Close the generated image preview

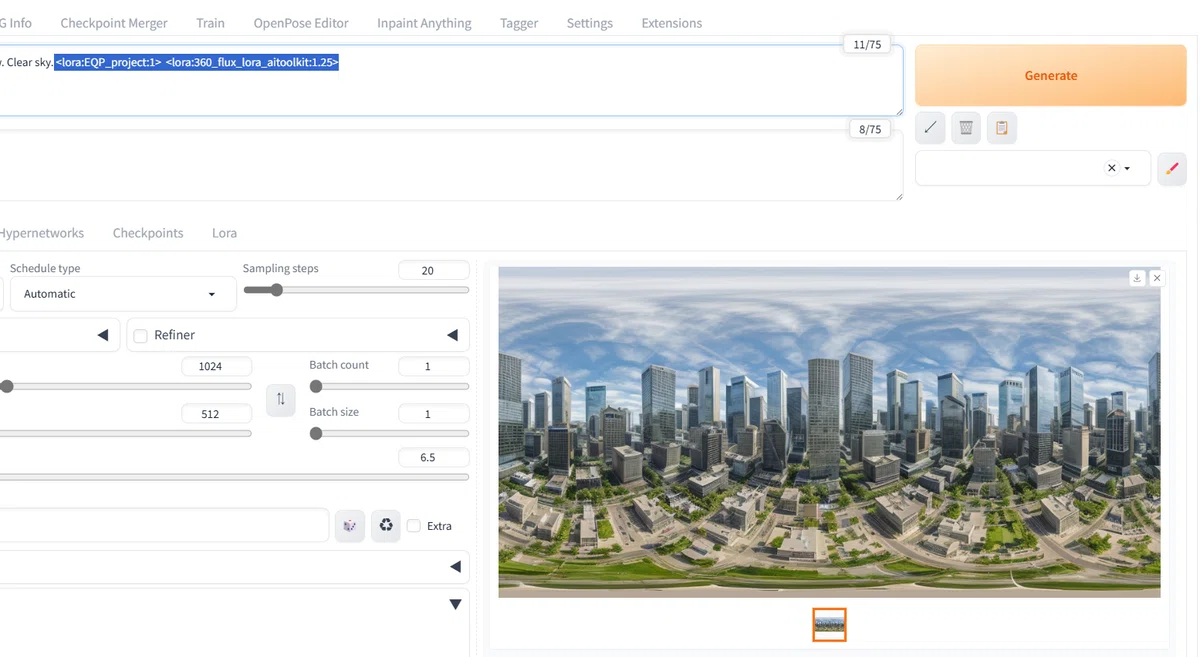1157,278
